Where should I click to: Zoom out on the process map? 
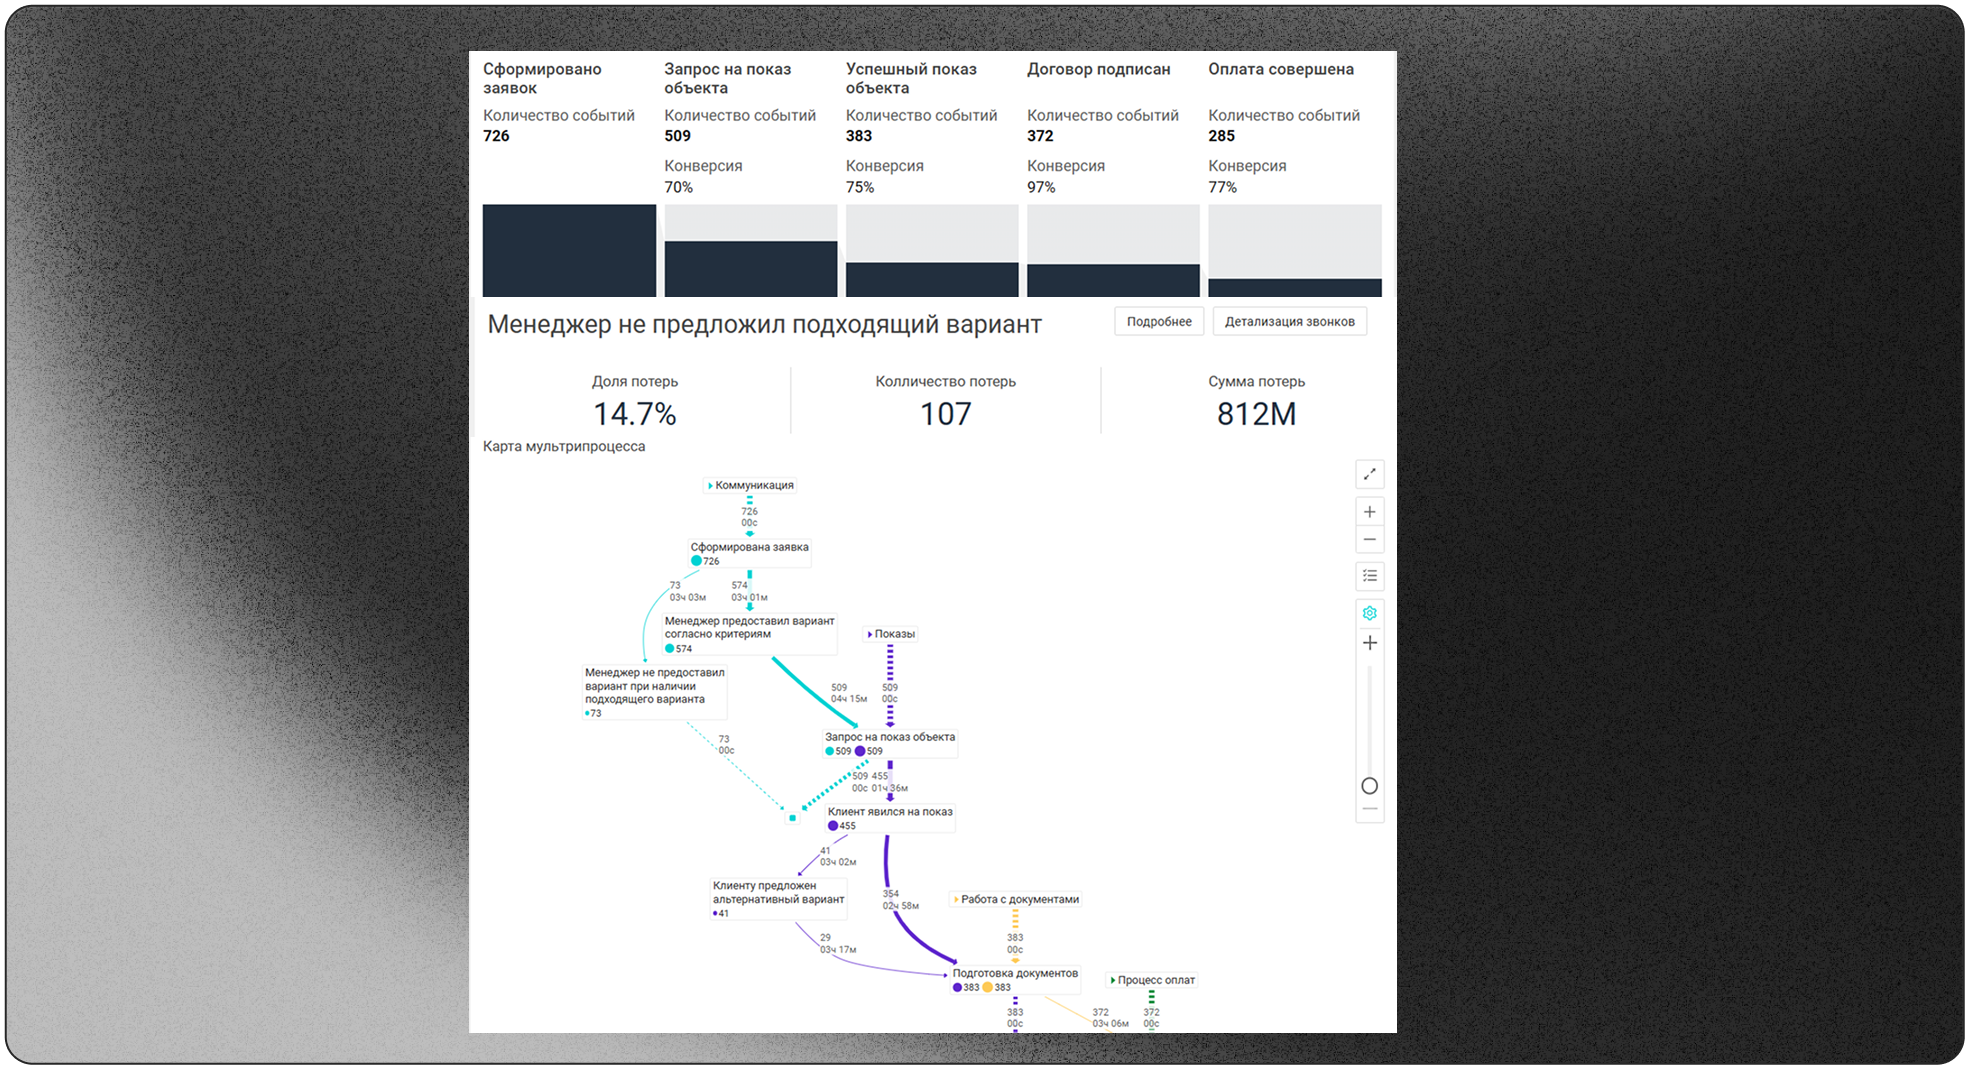(x=1369, y=540)
